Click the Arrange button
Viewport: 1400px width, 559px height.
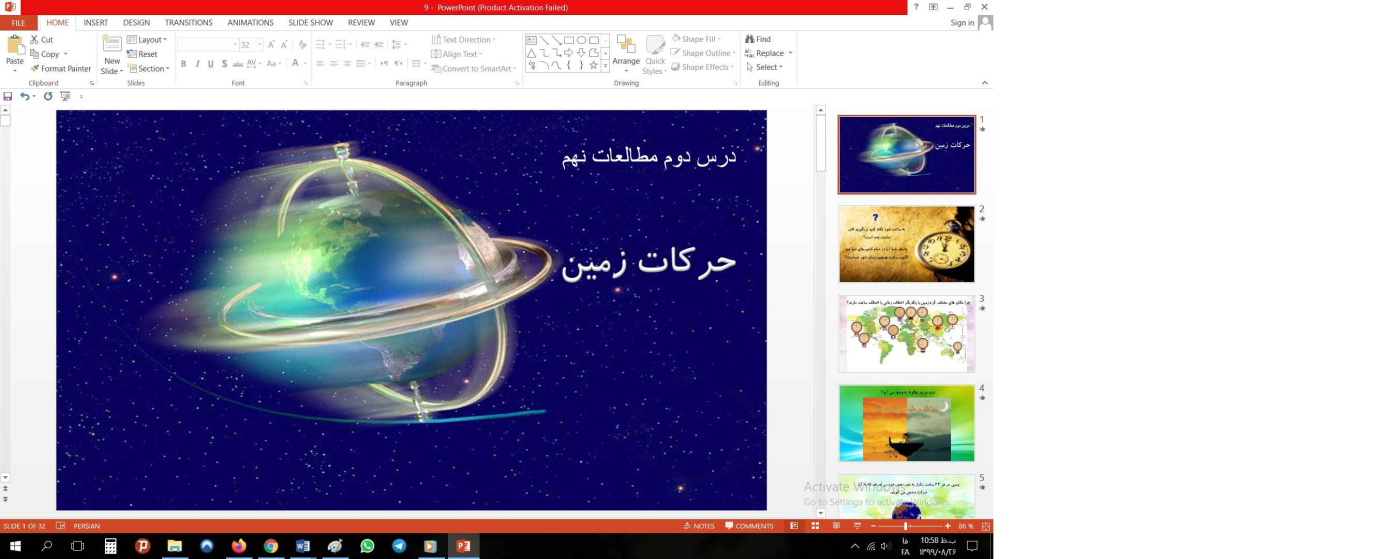pos(626,52)
